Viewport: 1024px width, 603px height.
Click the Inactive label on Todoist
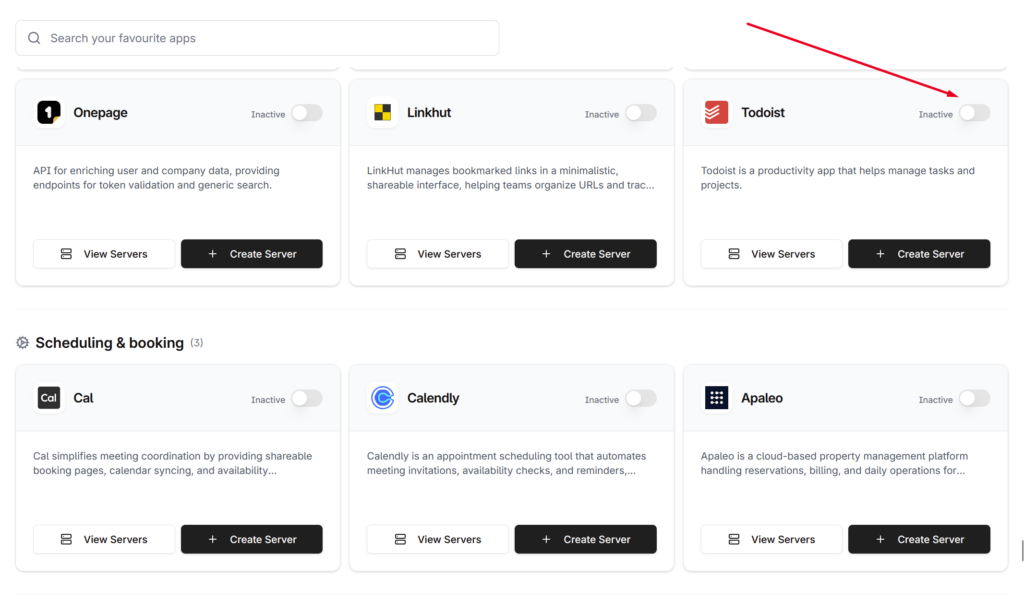(935, 114)
